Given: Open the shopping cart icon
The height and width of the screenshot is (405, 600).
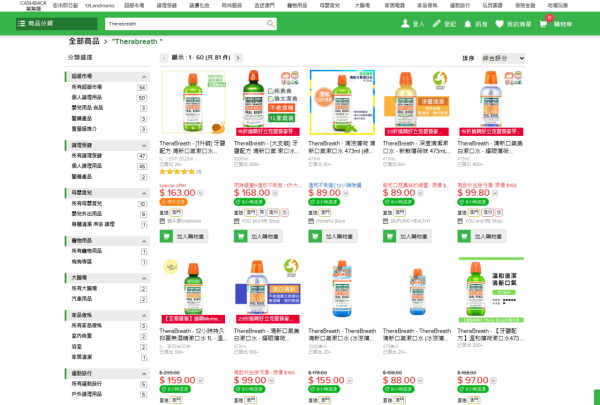Looking at the screenshot, I should 543,24.
